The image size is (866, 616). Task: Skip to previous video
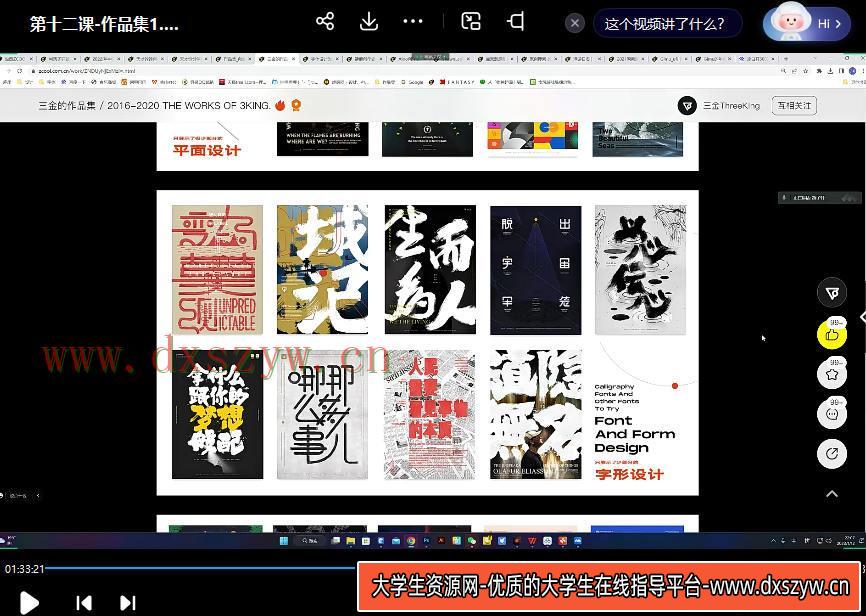coord(83,603)
